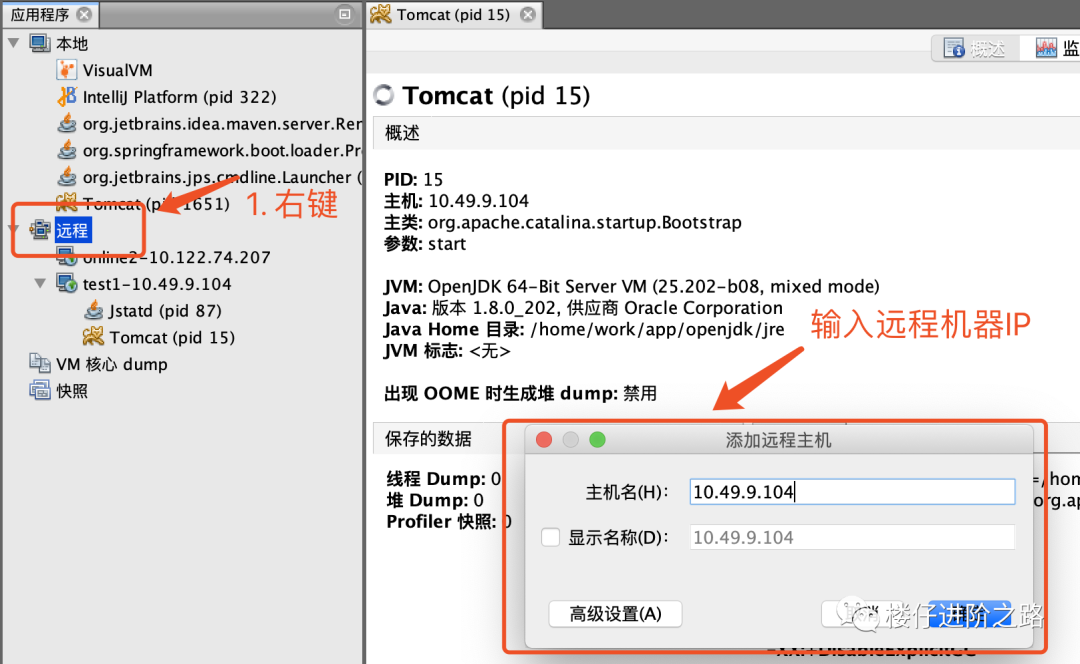The image size is (1080, 664).
Task: Click the 本地 computer icon
Action: (x=40, y=43)
